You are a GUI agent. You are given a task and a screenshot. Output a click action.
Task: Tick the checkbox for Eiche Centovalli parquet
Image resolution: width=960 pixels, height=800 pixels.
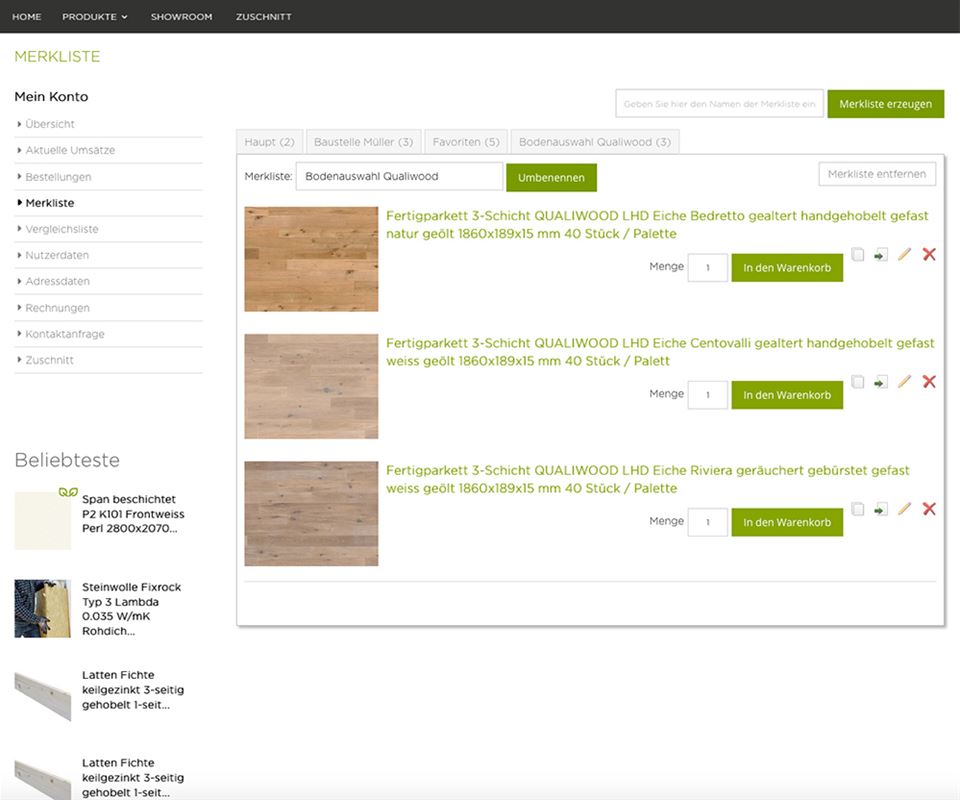click(x=858, y=382)
